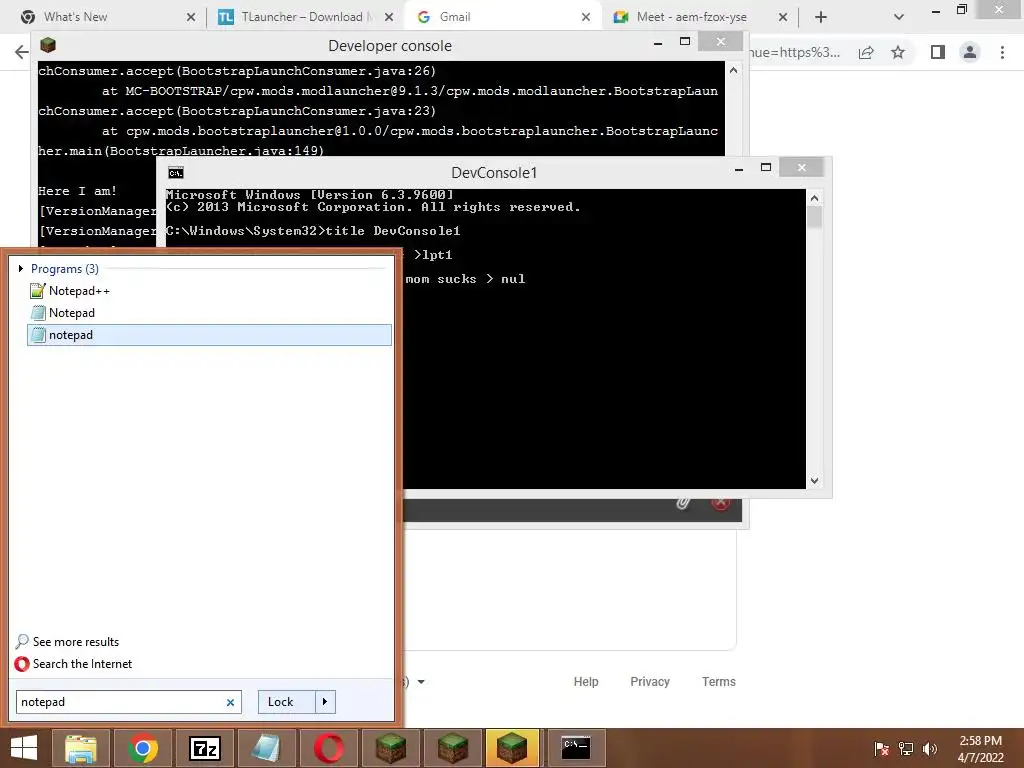Clear the notepad search box text
The height and width of the screenshot is (768, 1024).
pyautogui.click(x=230, y=703)
